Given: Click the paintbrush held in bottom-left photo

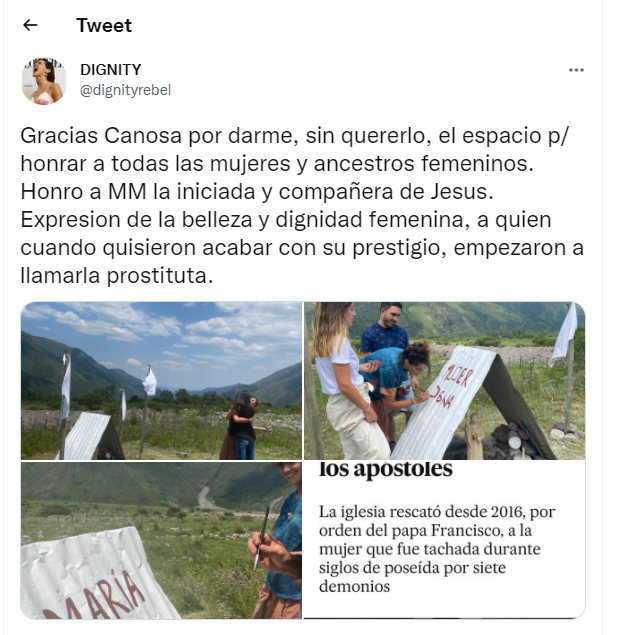Looking at the screenshot, I should (262, 539).
